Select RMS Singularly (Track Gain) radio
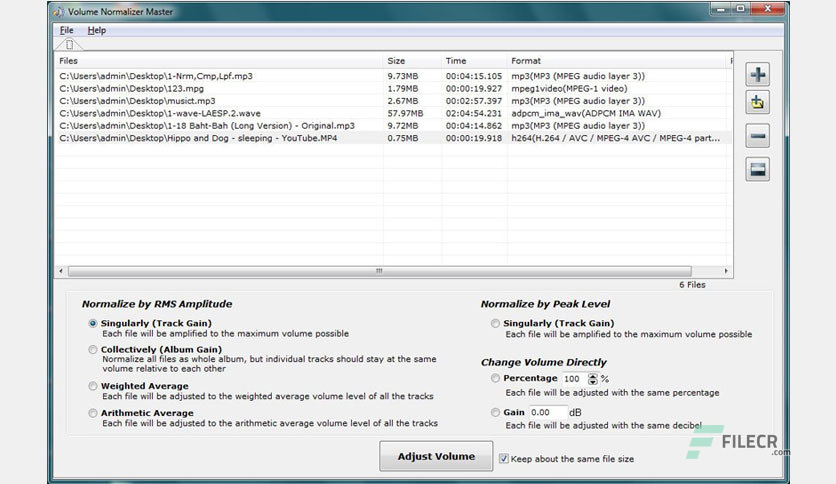Viewport: 836px width, 484px height. 93,323
